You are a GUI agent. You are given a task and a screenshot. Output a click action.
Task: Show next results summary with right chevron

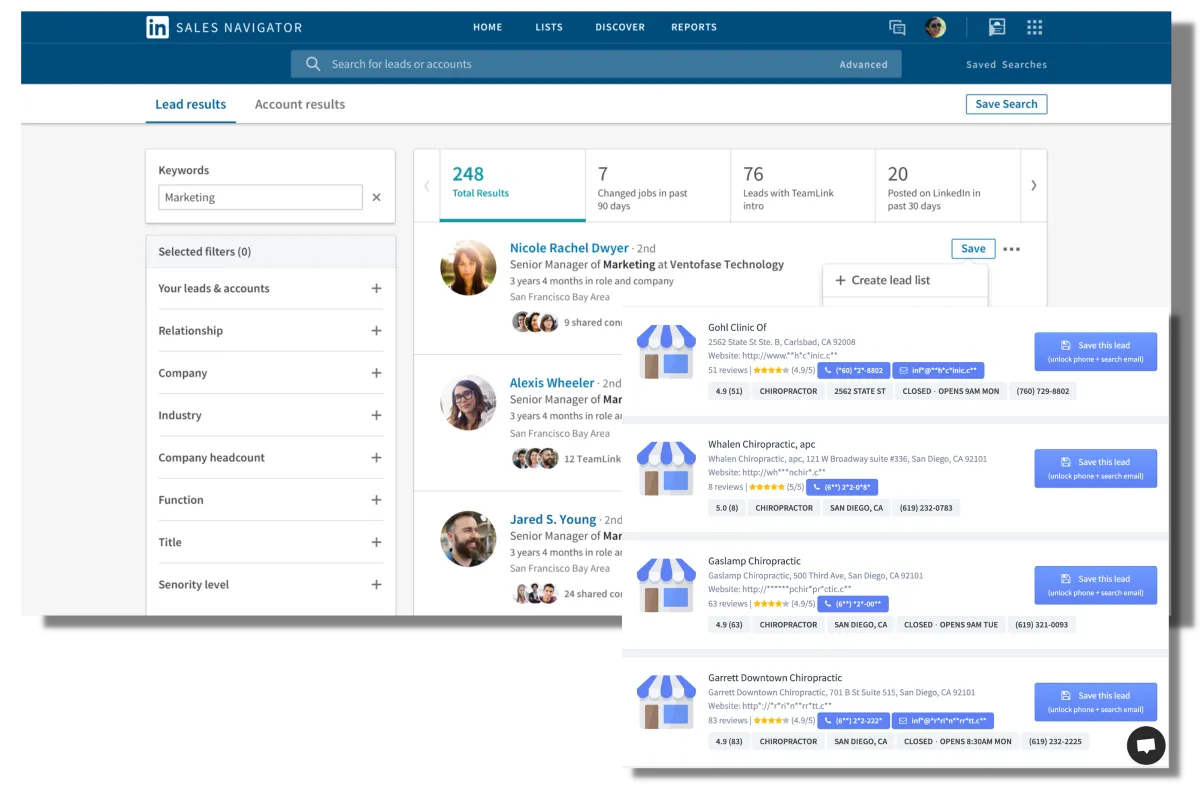(1034, 185)
